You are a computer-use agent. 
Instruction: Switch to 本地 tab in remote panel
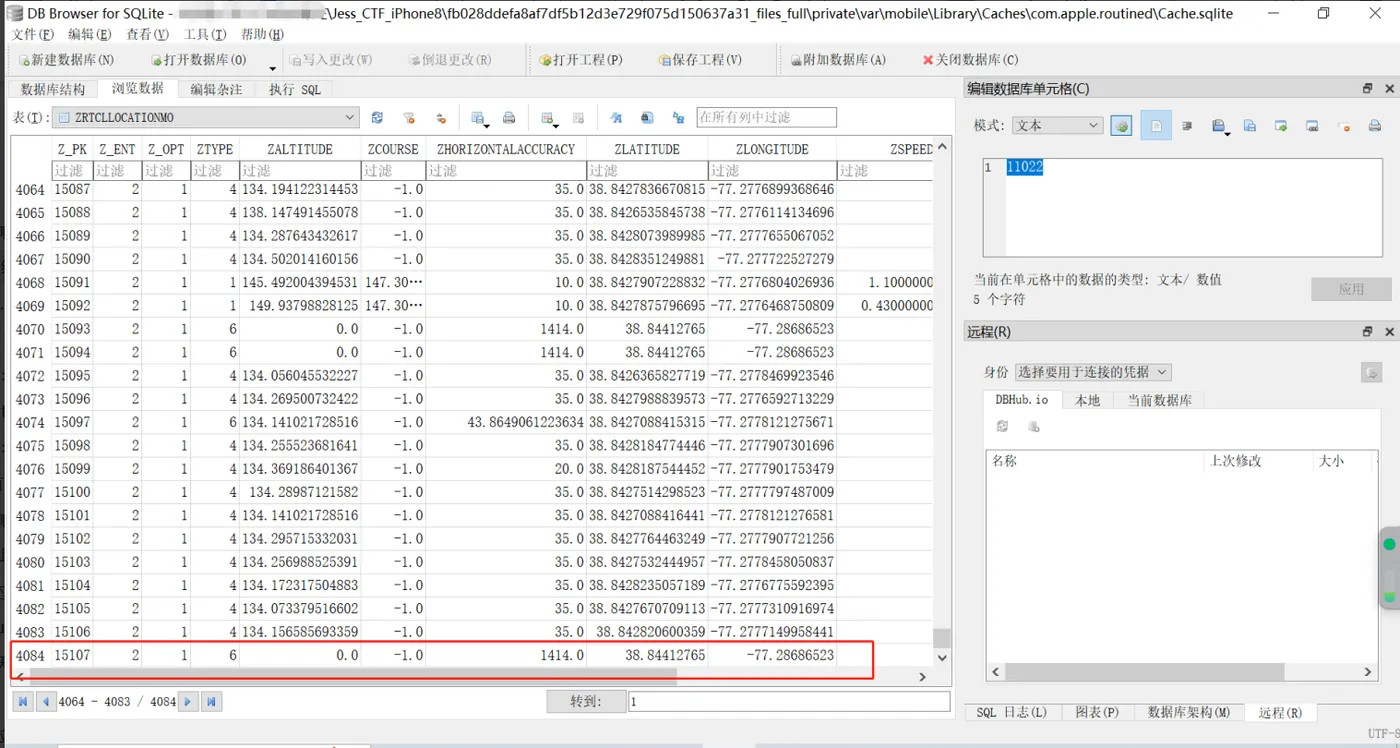click(x=1087, y=400)
